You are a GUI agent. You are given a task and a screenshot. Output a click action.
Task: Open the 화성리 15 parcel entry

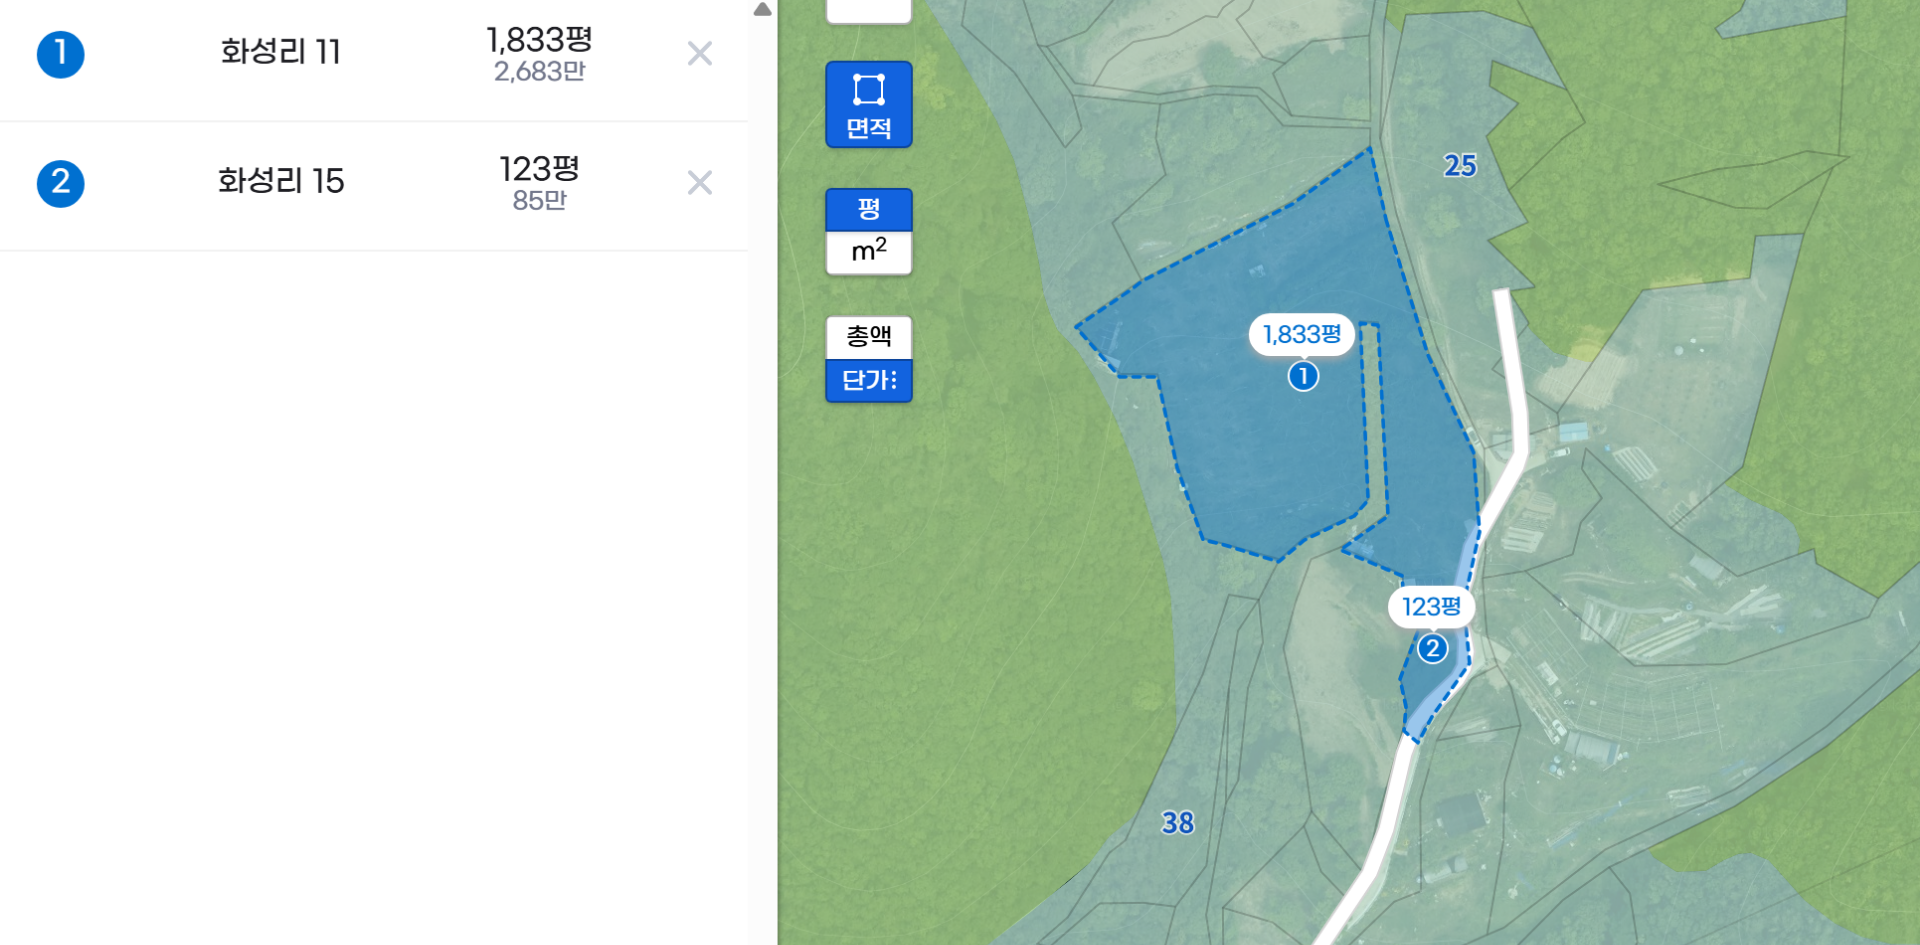[281, 181]
